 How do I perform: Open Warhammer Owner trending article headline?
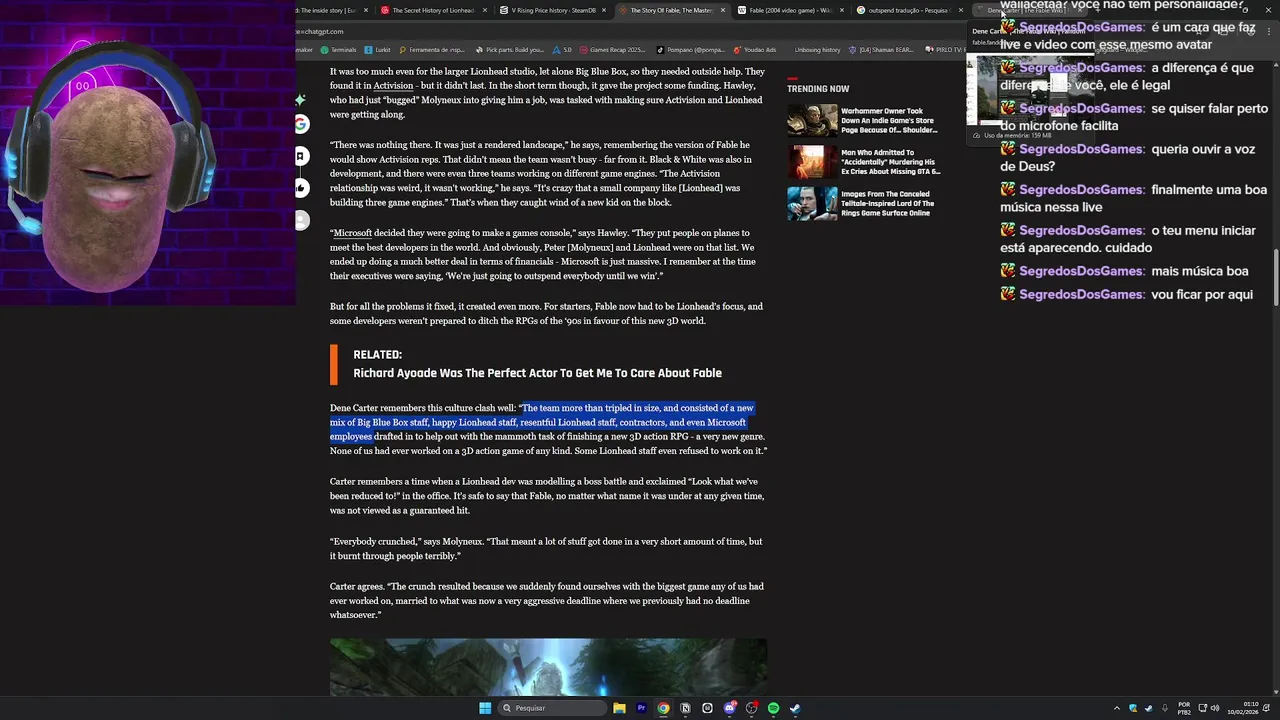889,121
